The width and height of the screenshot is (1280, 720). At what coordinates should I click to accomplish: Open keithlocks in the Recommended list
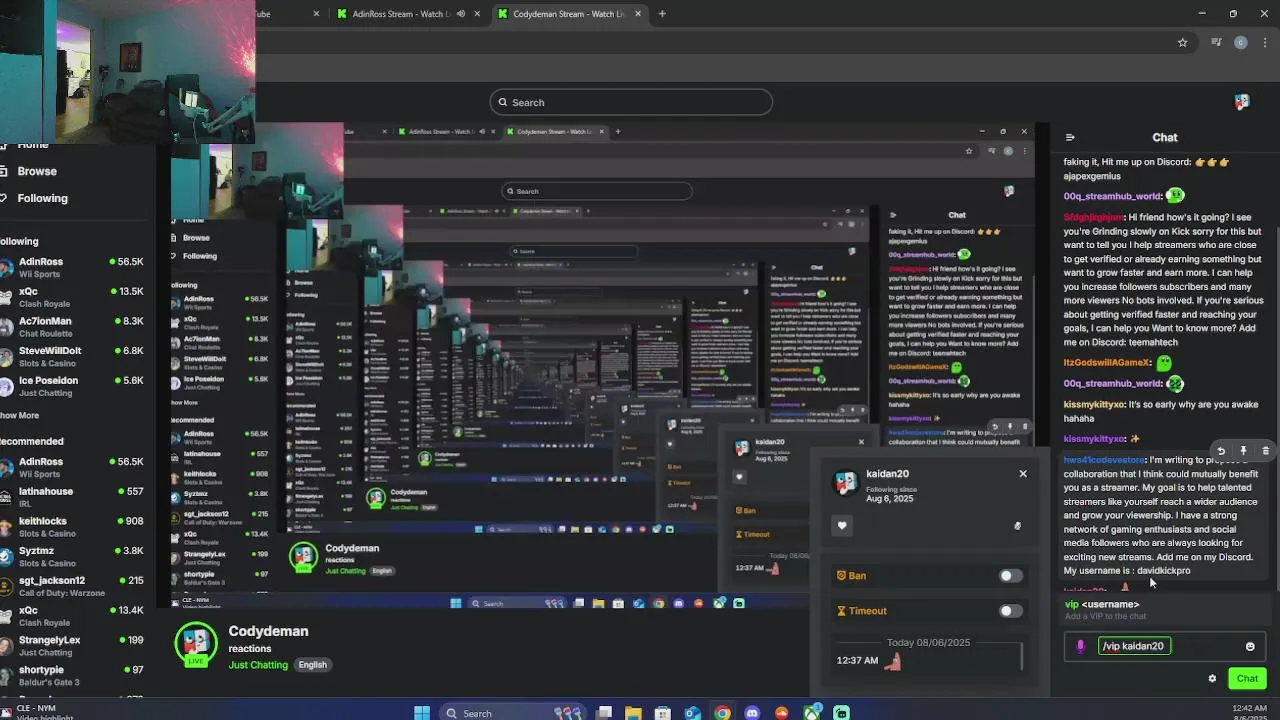pos(75,526)
